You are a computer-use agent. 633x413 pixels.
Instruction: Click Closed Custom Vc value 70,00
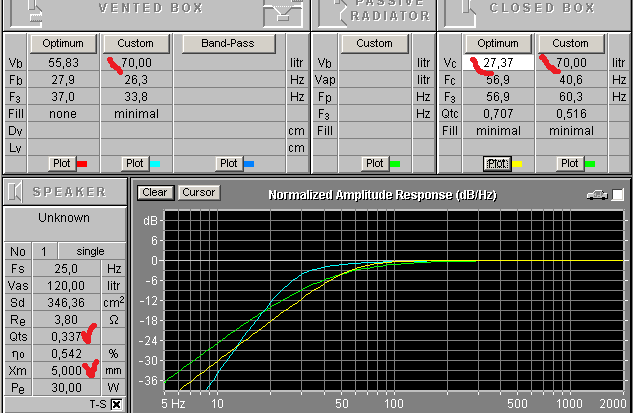(x=571, y=63)
